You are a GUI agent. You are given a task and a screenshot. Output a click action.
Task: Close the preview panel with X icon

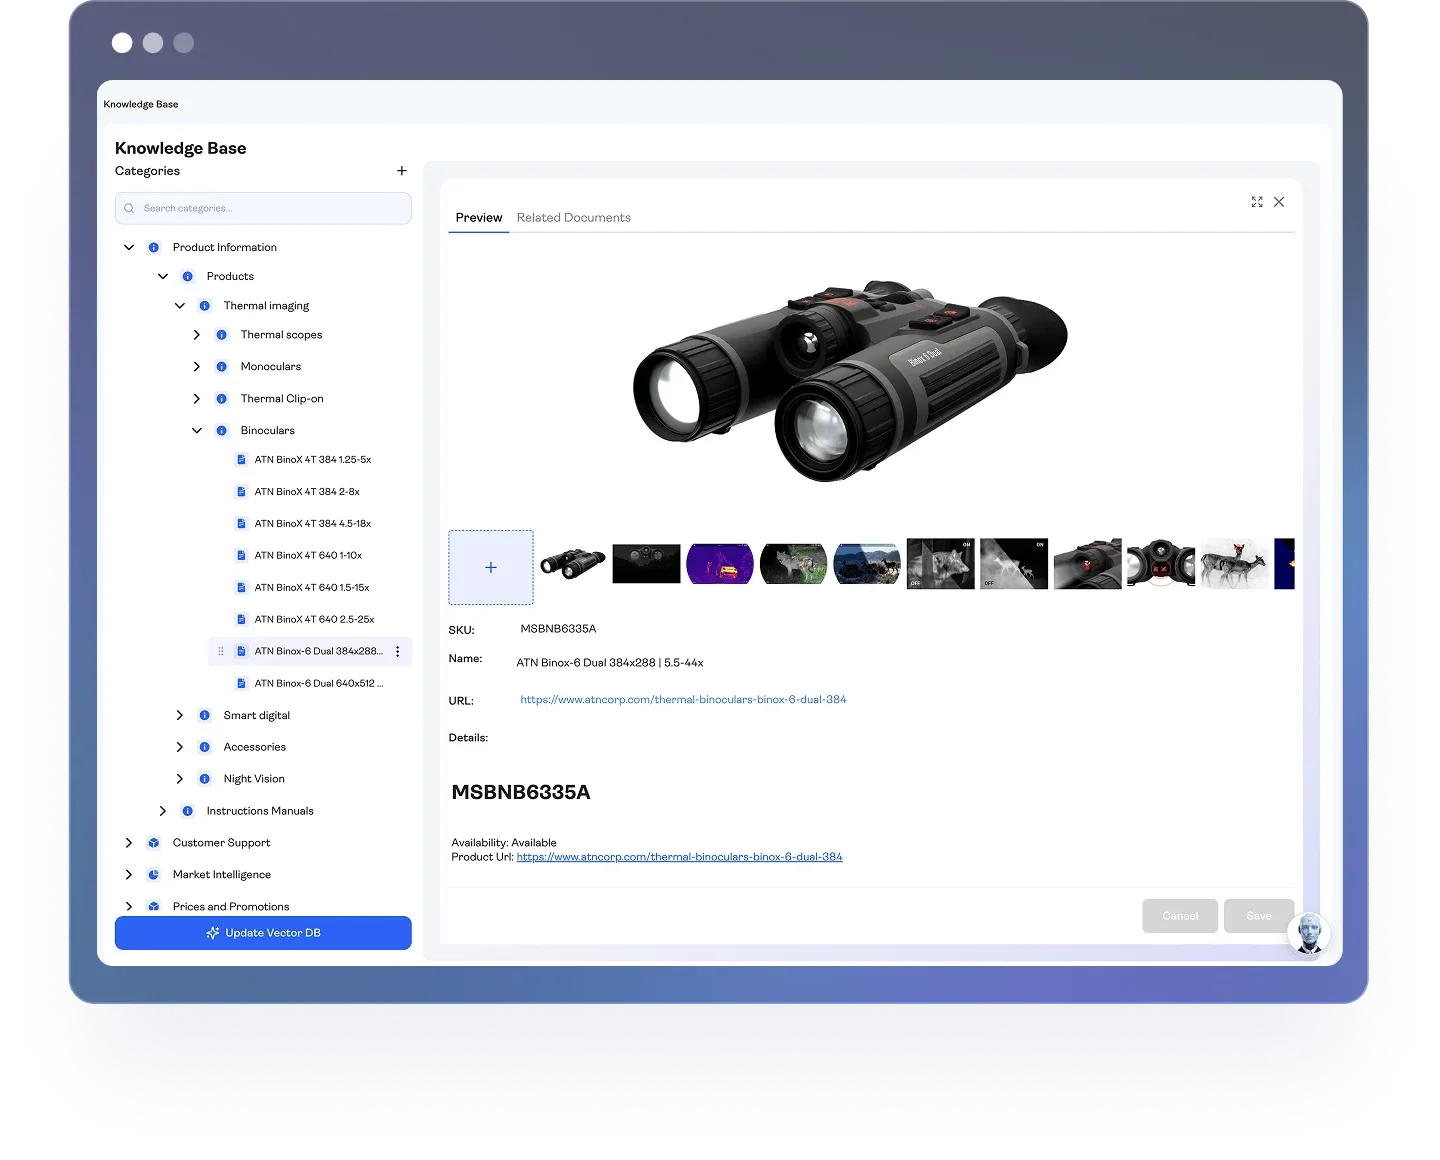1279,202
